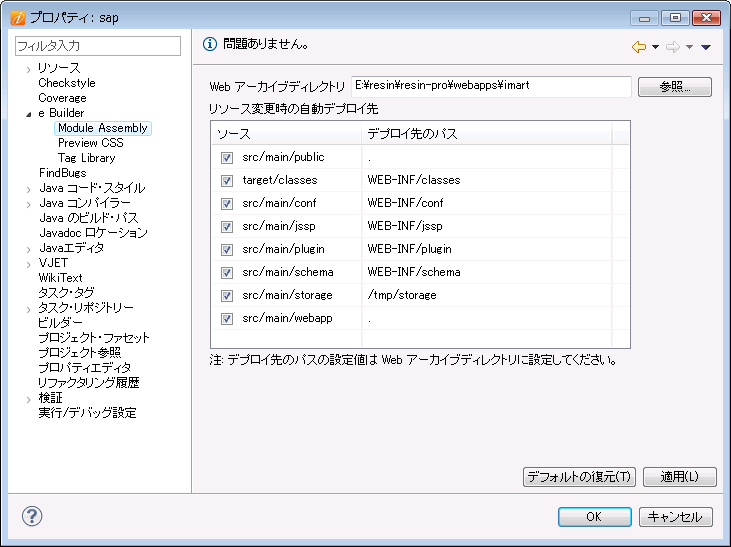This screenshot has width=731, height=547.
Task: Click the forward arrow navigation icon
Action: point(673,47)
